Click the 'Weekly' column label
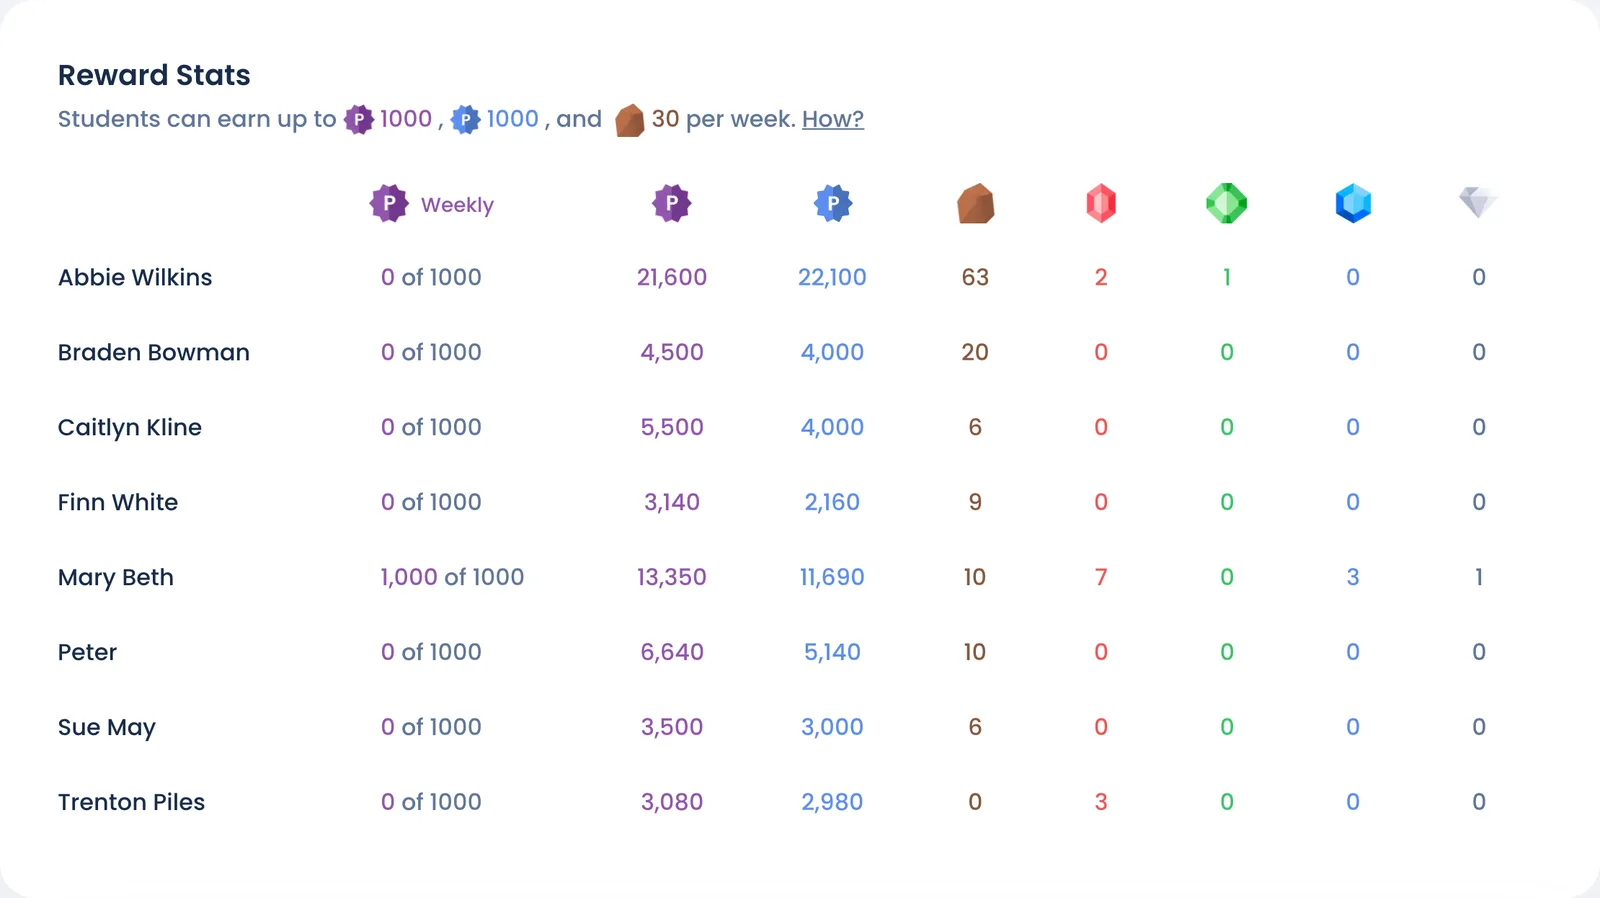This screenshot has height=898, width=1600. click(457, 205)
